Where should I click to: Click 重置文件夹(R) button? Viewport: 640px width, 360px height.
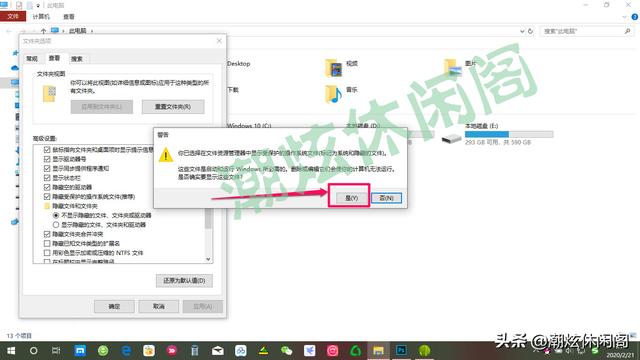[173, 107]
